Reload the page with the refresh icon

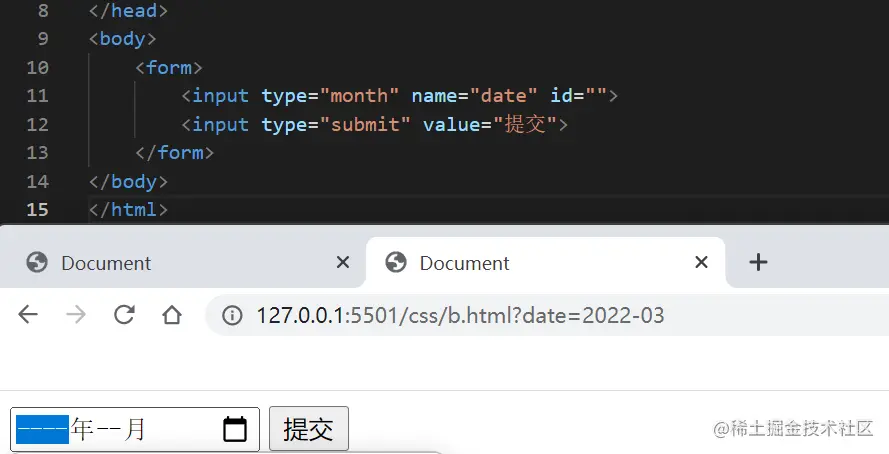[124, 314]
